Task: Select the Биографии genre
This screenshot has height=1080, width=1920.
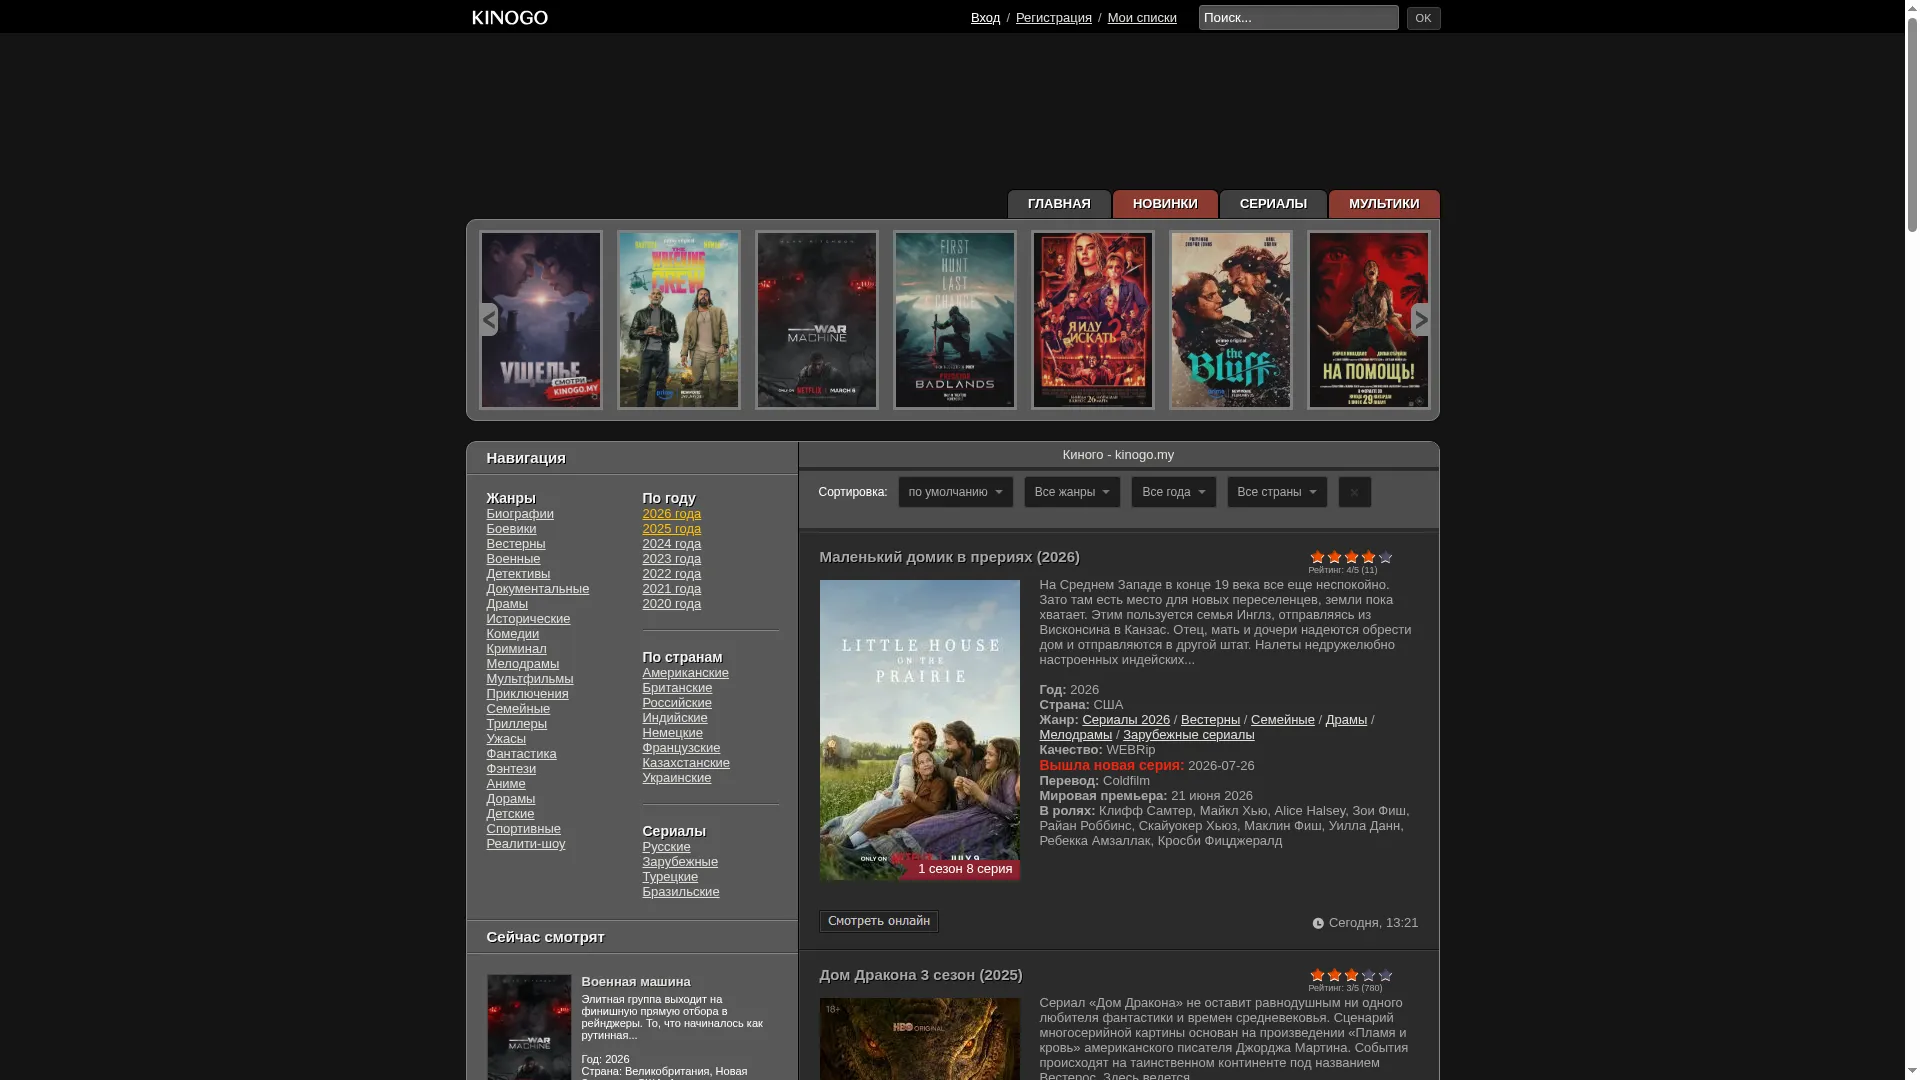Action: (x=520, y=514)
